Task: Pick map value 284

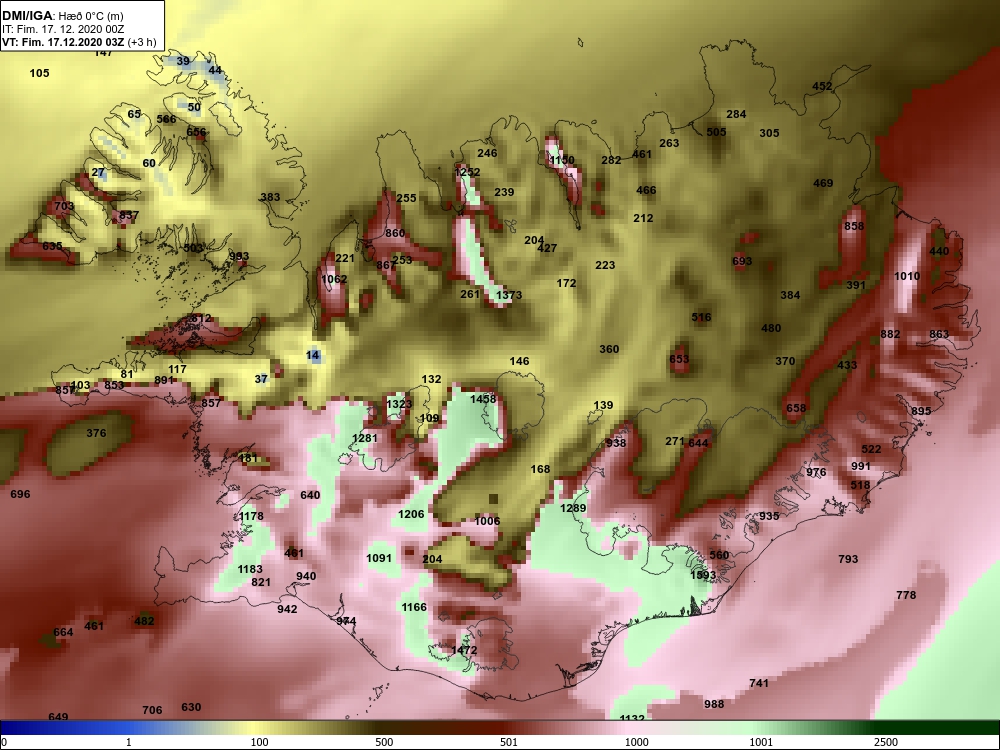Action: coord(736,114)
